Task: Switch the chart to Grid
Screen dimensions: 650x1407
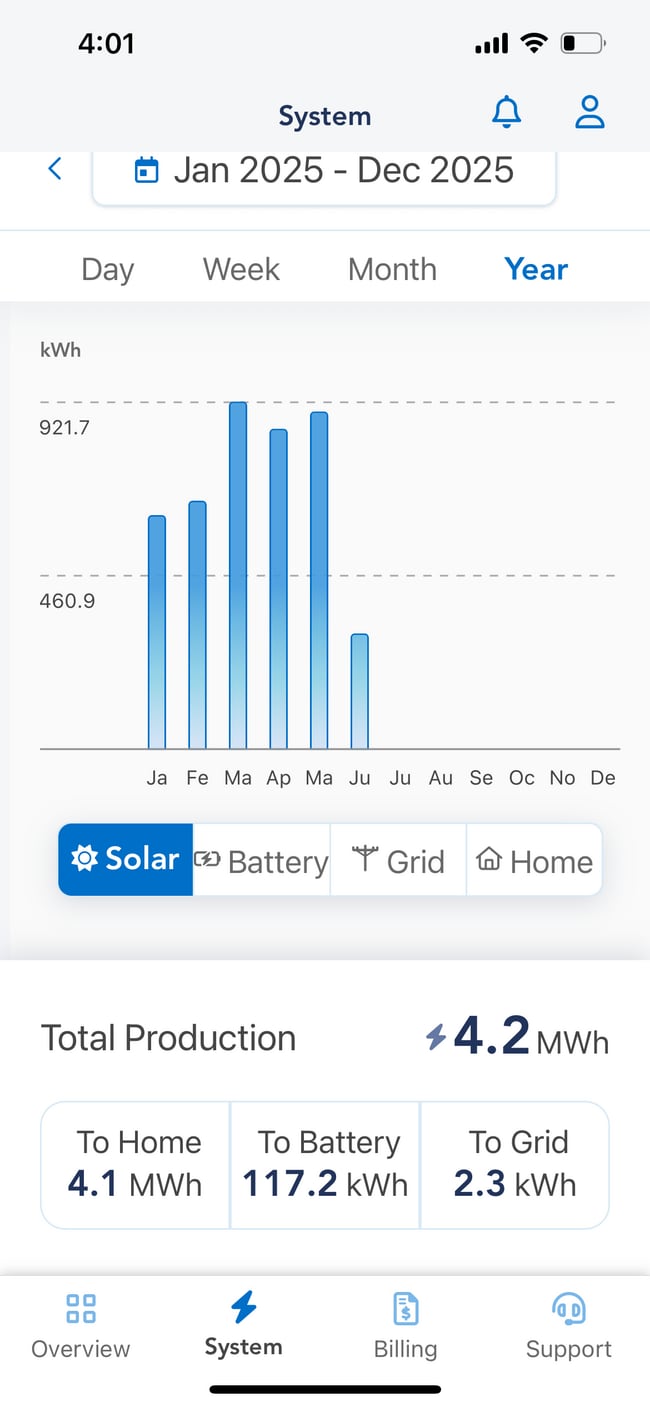Action: [x=398, y=860]
